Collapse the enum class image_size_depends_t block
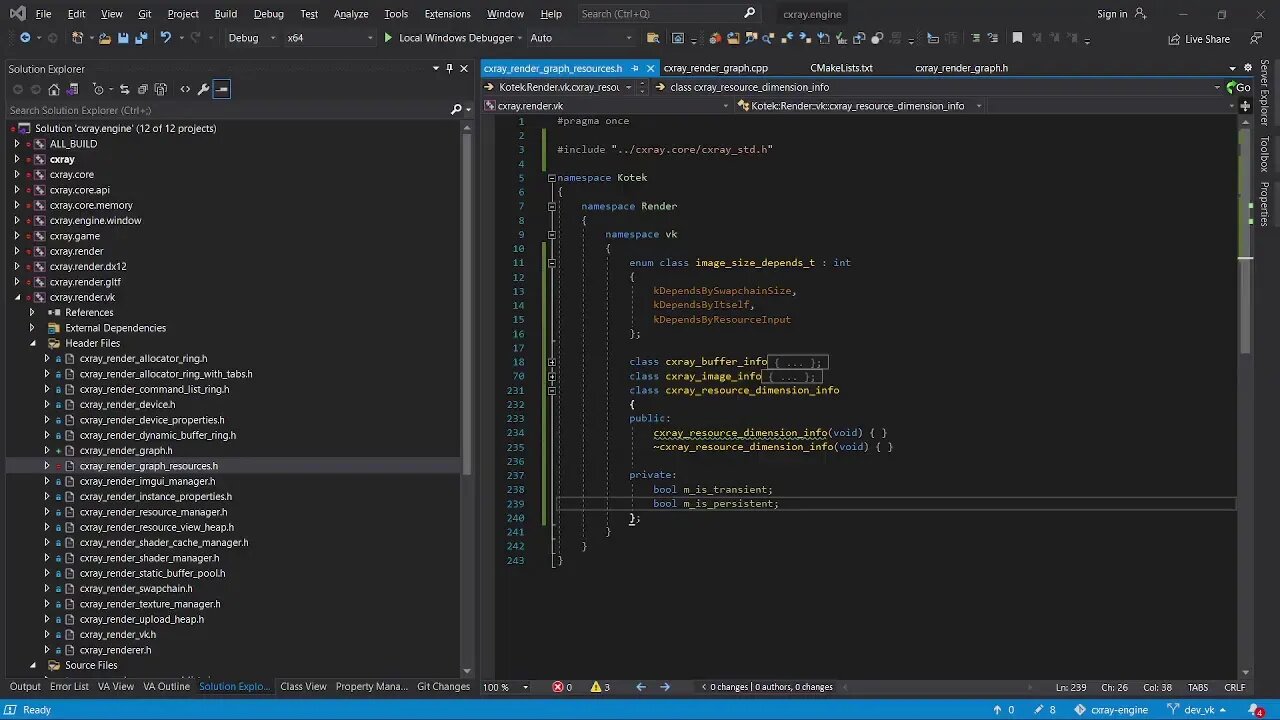Screen dimensions: 1280x720 click(551, 263)
